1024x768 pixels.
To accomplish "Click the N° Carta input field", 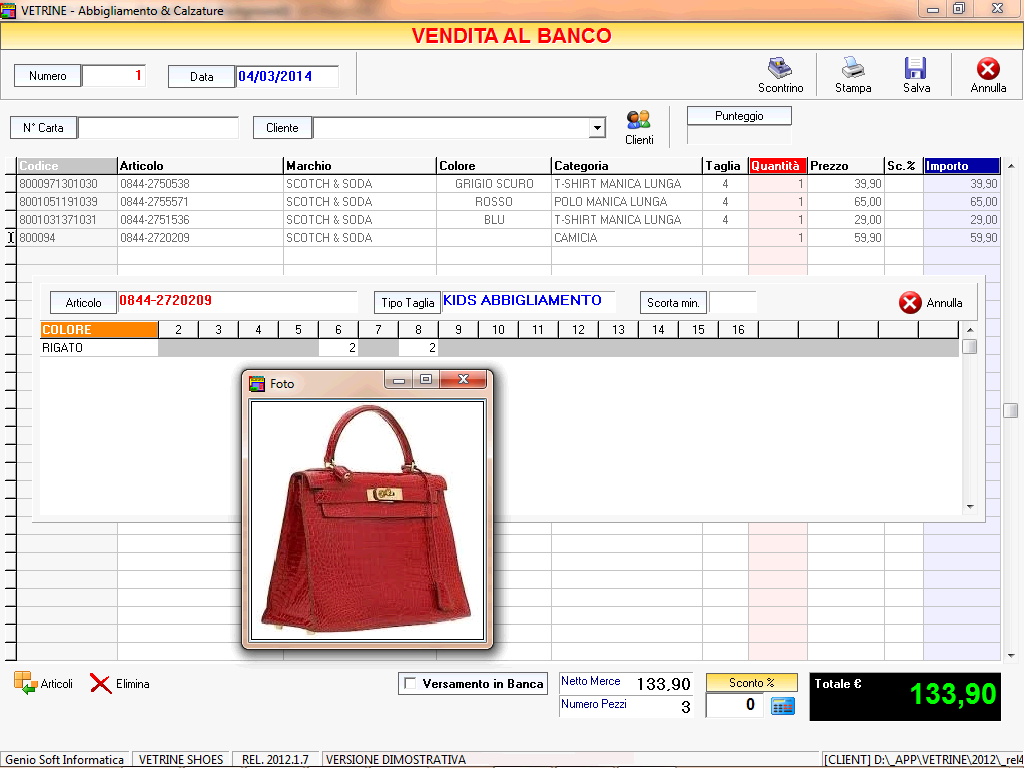I will coord(159,128).
